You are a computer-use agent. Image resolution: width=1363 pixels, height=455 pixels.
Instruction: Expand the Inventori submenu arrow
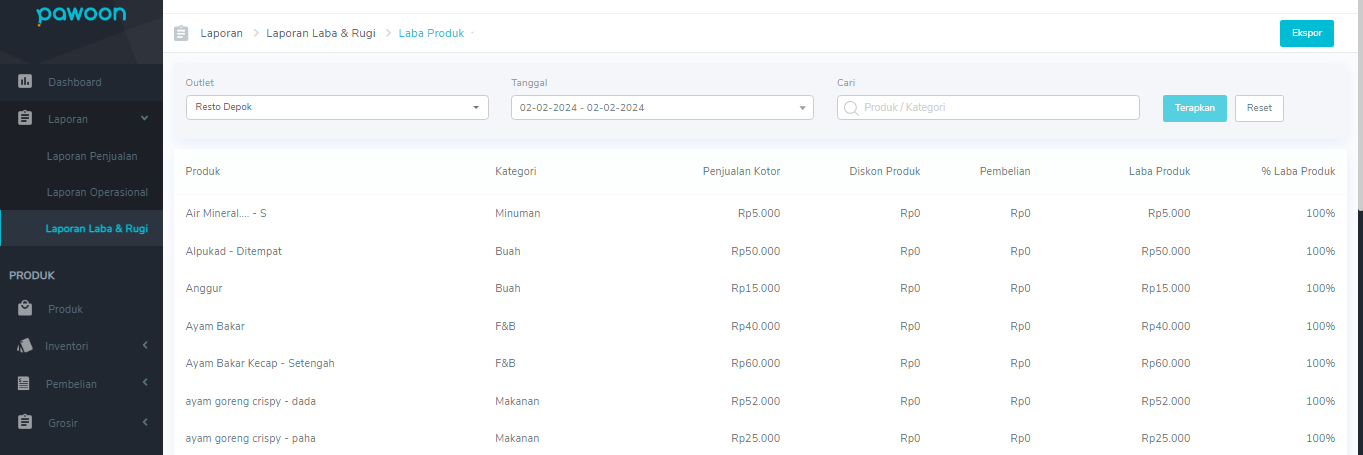(x=144, y=346)
